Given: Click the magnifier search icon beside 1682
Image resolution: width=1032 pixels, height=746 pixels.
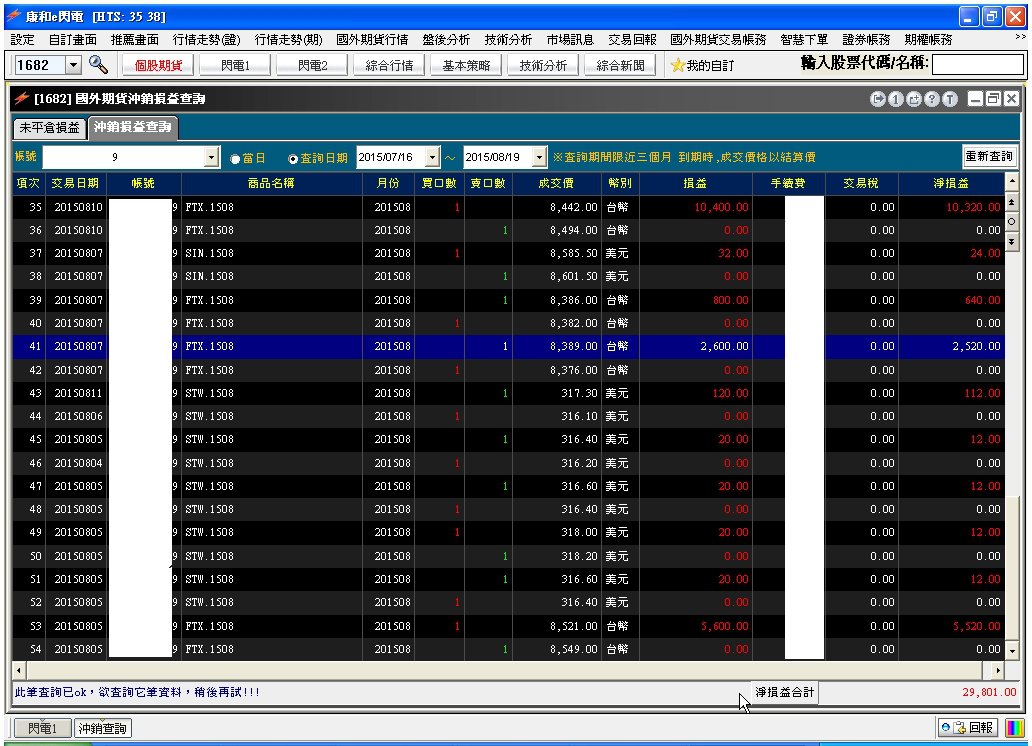Looking at the screenshot, I should click(98, 65).
